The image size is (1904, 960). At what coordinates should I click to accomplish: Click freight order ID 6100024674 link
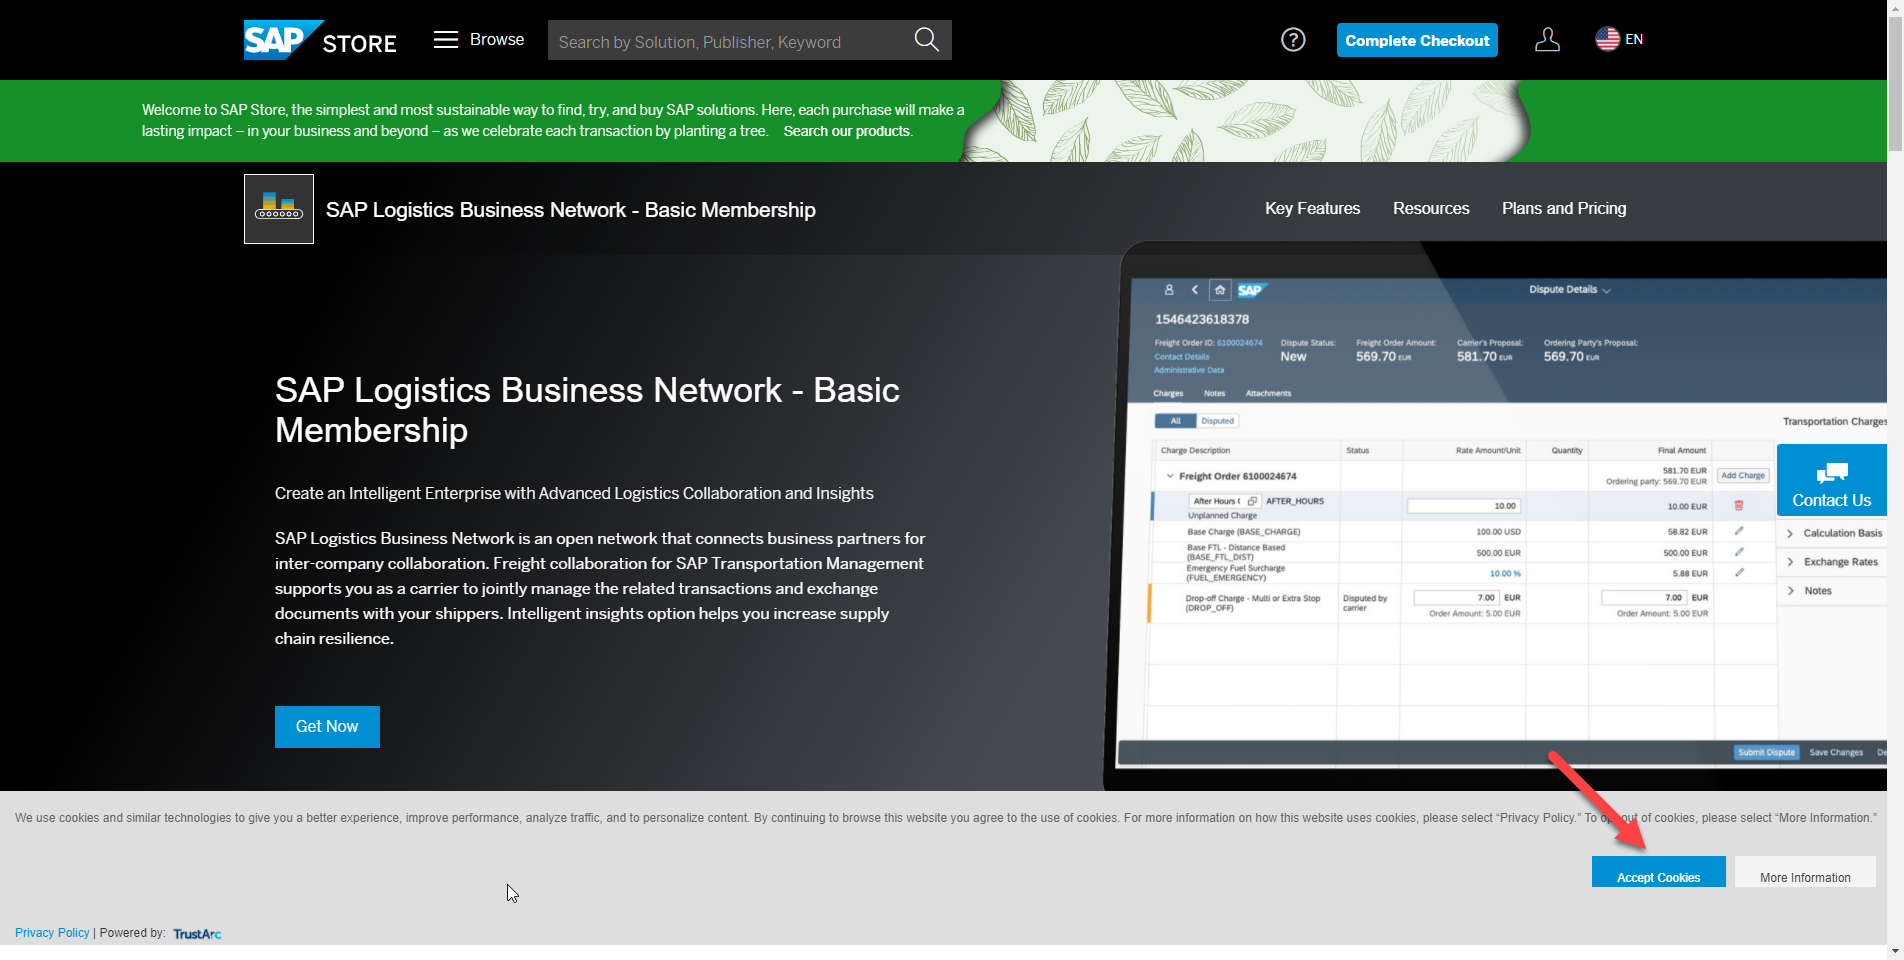click(1240, 343)
